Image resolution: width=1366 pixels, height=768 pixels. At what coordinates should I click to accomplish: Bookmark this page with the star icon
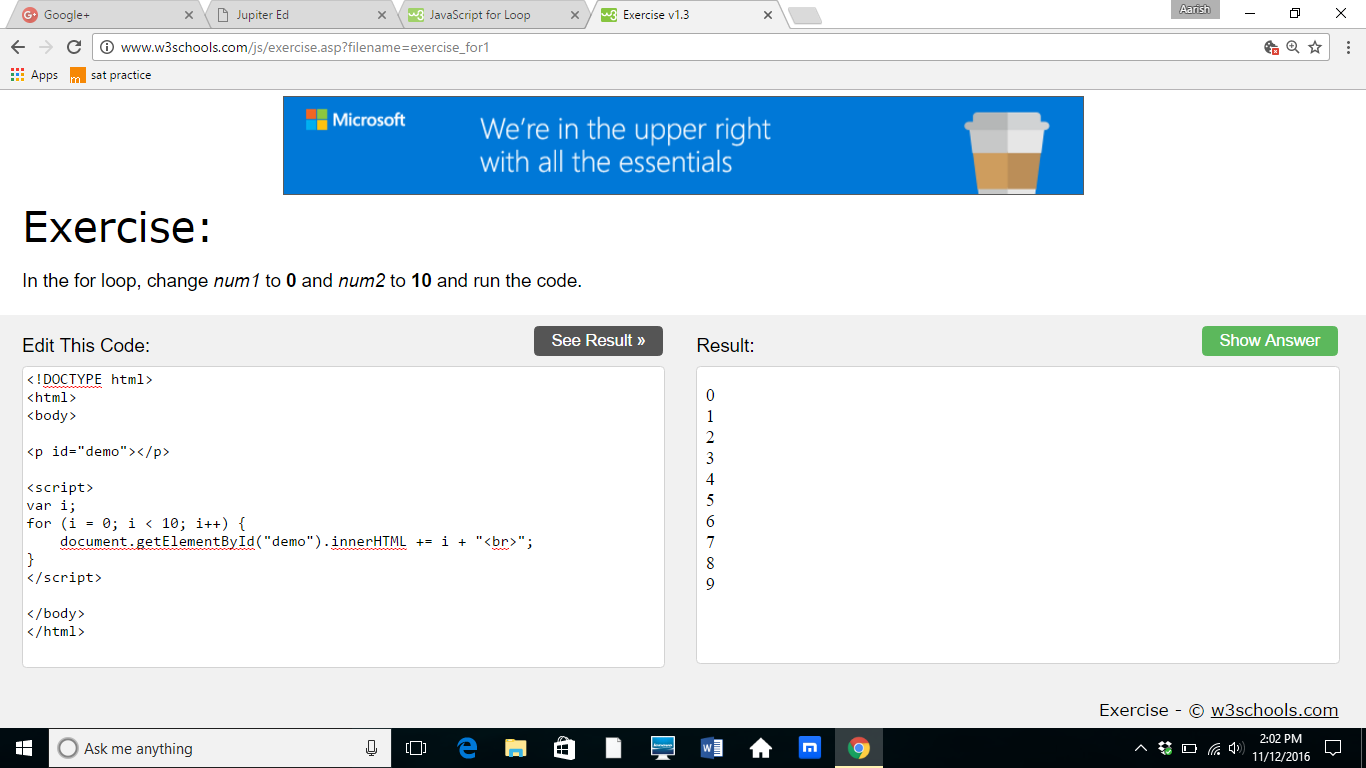click(1315, 47)
